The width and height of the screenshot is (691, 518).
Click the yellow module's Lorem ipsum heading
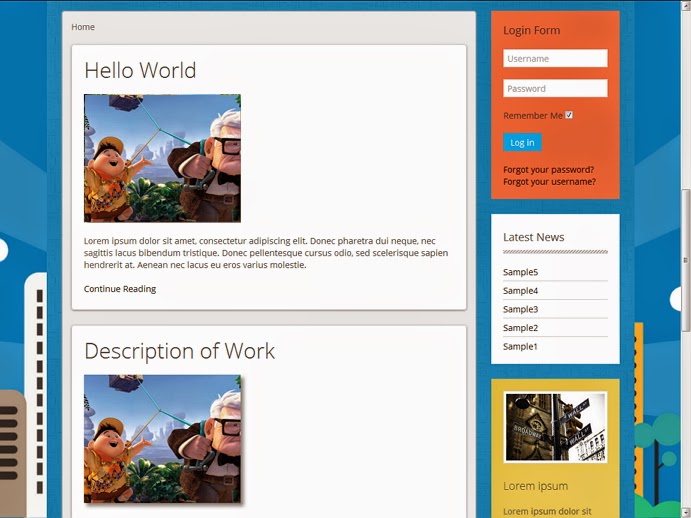tap(535, 486)
